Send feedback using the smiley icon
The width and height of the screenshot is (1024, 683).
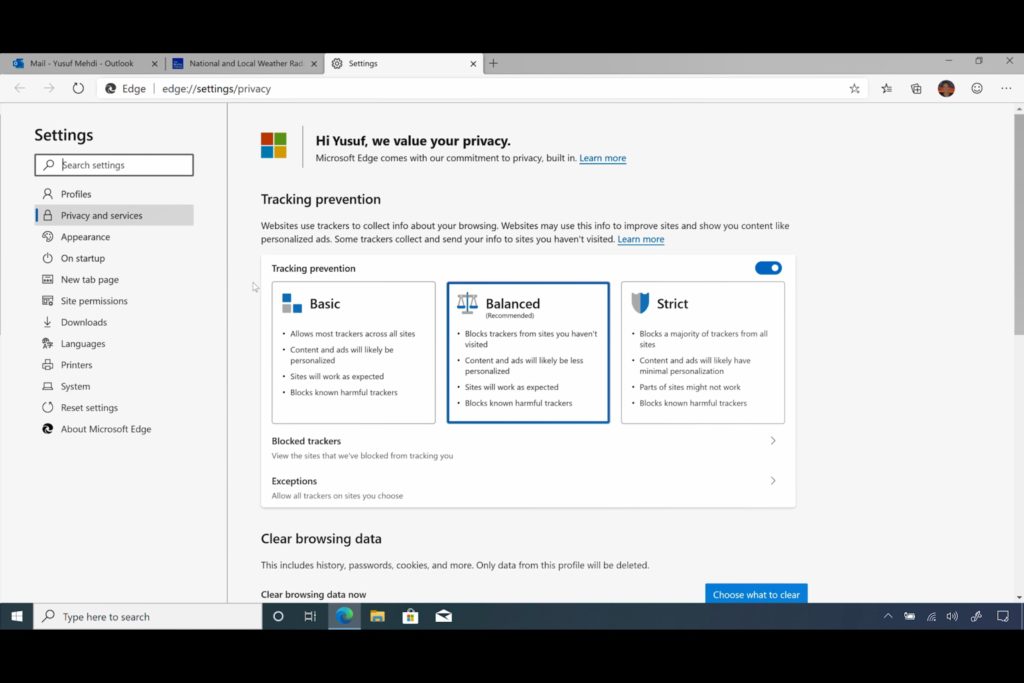point(976,88)
